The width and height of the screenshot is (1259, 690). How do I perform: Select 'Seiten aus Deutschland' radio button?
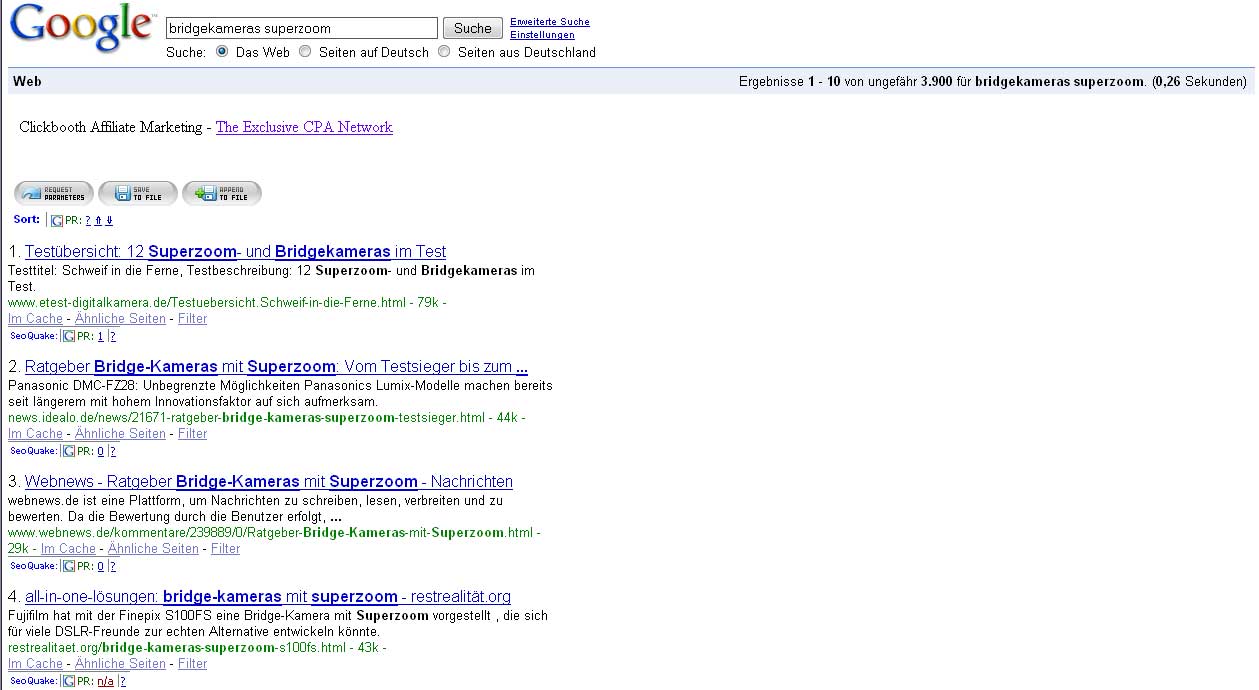click(x=444, y=51)
